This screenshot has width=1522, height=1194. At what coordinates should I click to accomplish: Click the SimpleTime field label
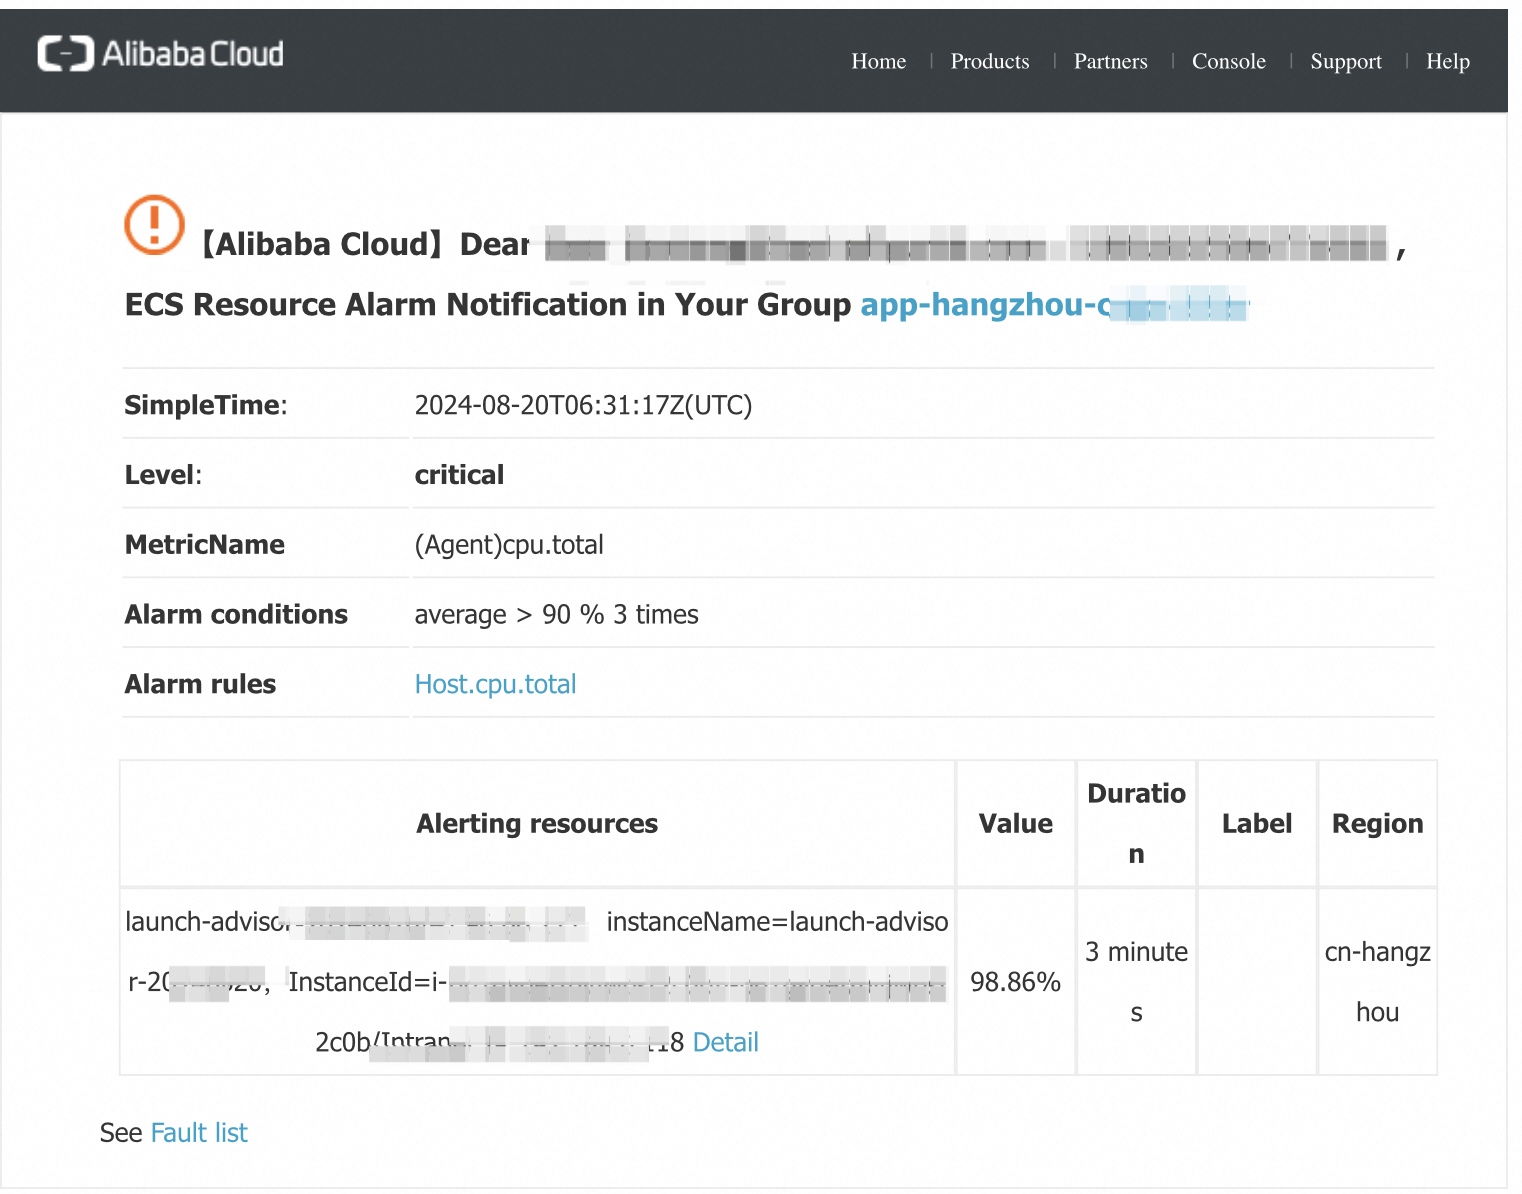click(x=206, y=405)
